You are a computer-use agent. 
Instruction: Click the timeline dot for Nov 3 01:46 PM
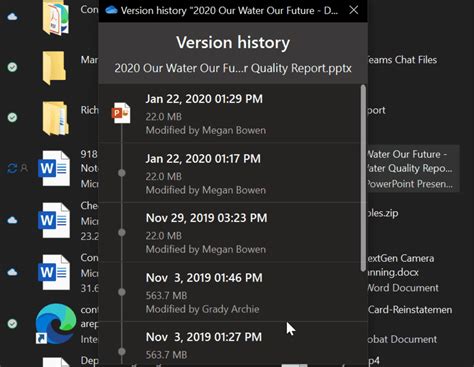(x=122, y=292)
